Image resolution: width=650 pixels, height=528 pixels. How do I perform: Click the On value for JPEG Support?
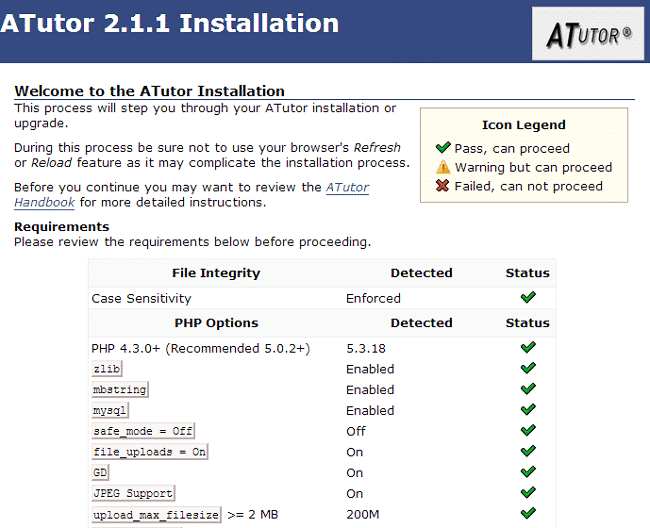[355, 494]
